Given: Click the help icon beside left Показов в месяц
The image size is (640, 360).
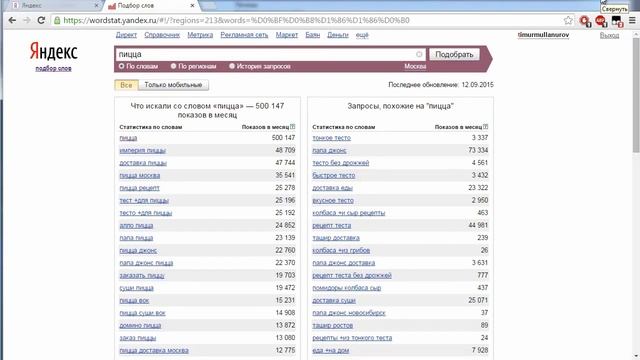Looking at the screenshot, I should [x=293, y=127].
